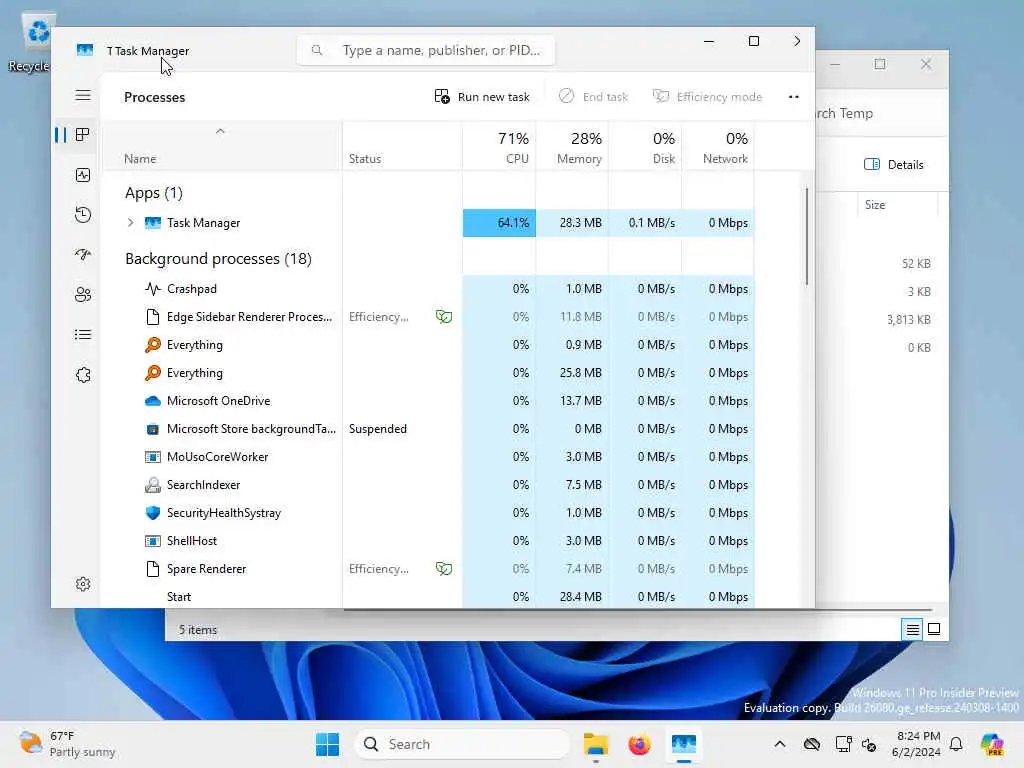The image size is (1024, 768).
Task: Click the End task button
Action: pos(593,97)
